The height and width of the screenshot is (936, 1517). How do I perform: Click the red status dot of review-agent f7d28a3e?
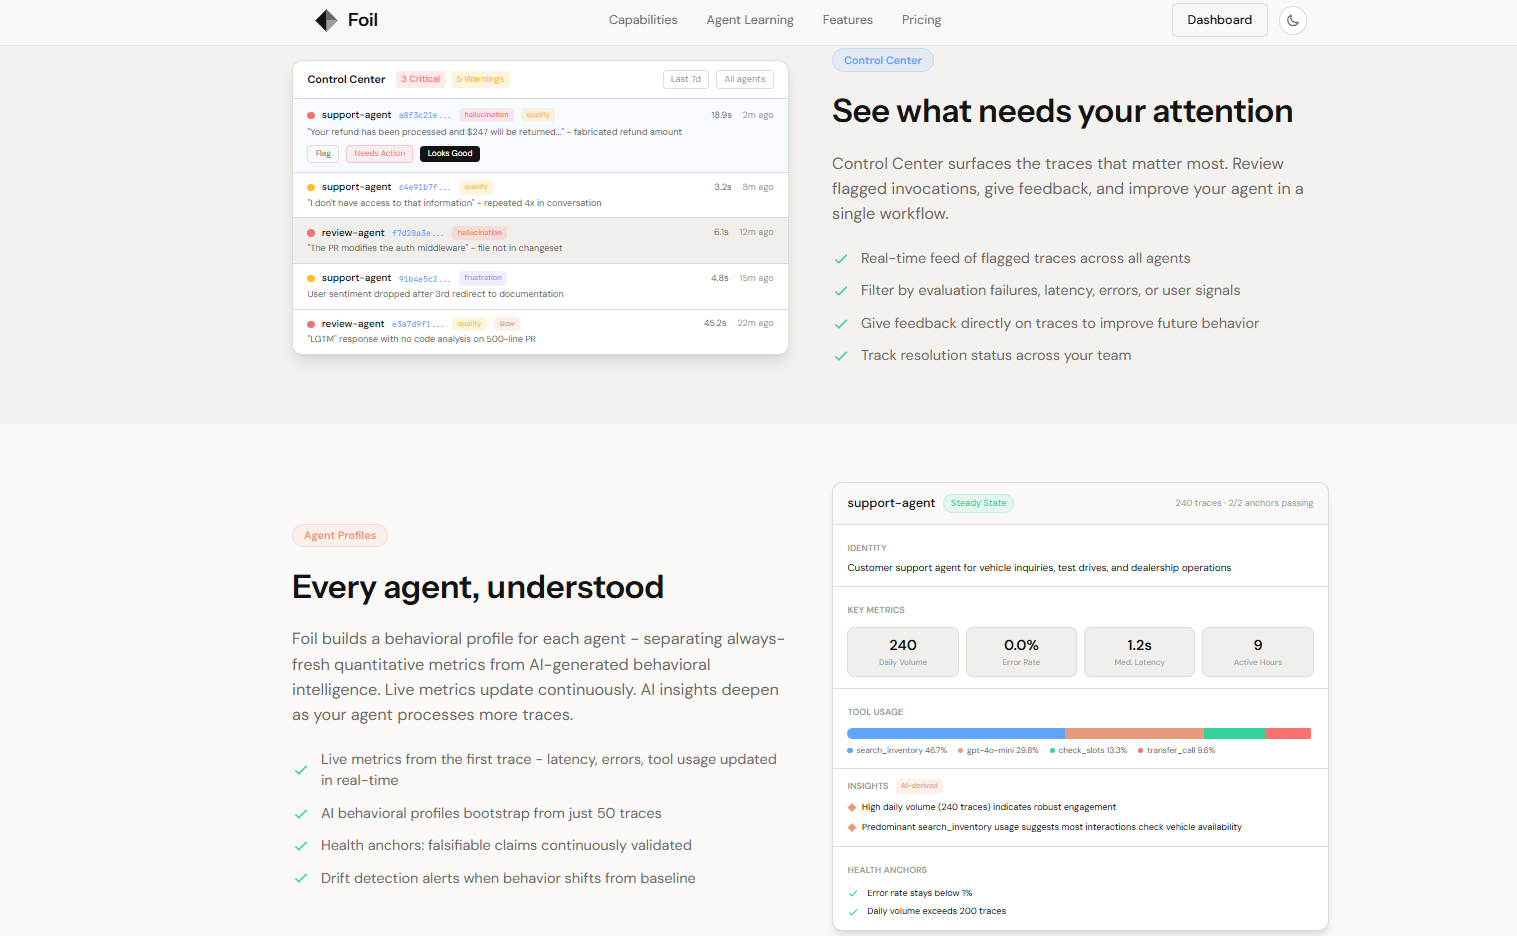tap(311, 233)
